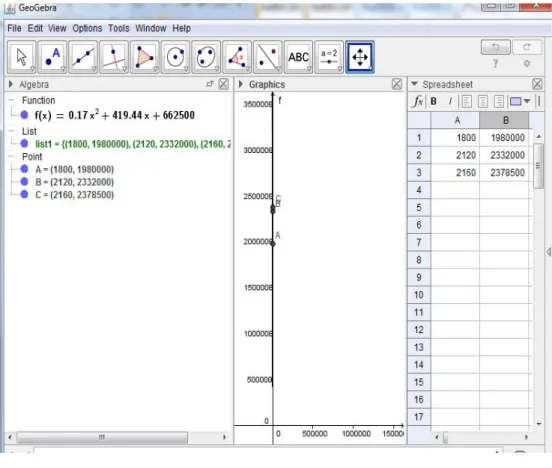552x468 pixels.
Task: Close the Graphics panel
Action: (x=397, y=84)
